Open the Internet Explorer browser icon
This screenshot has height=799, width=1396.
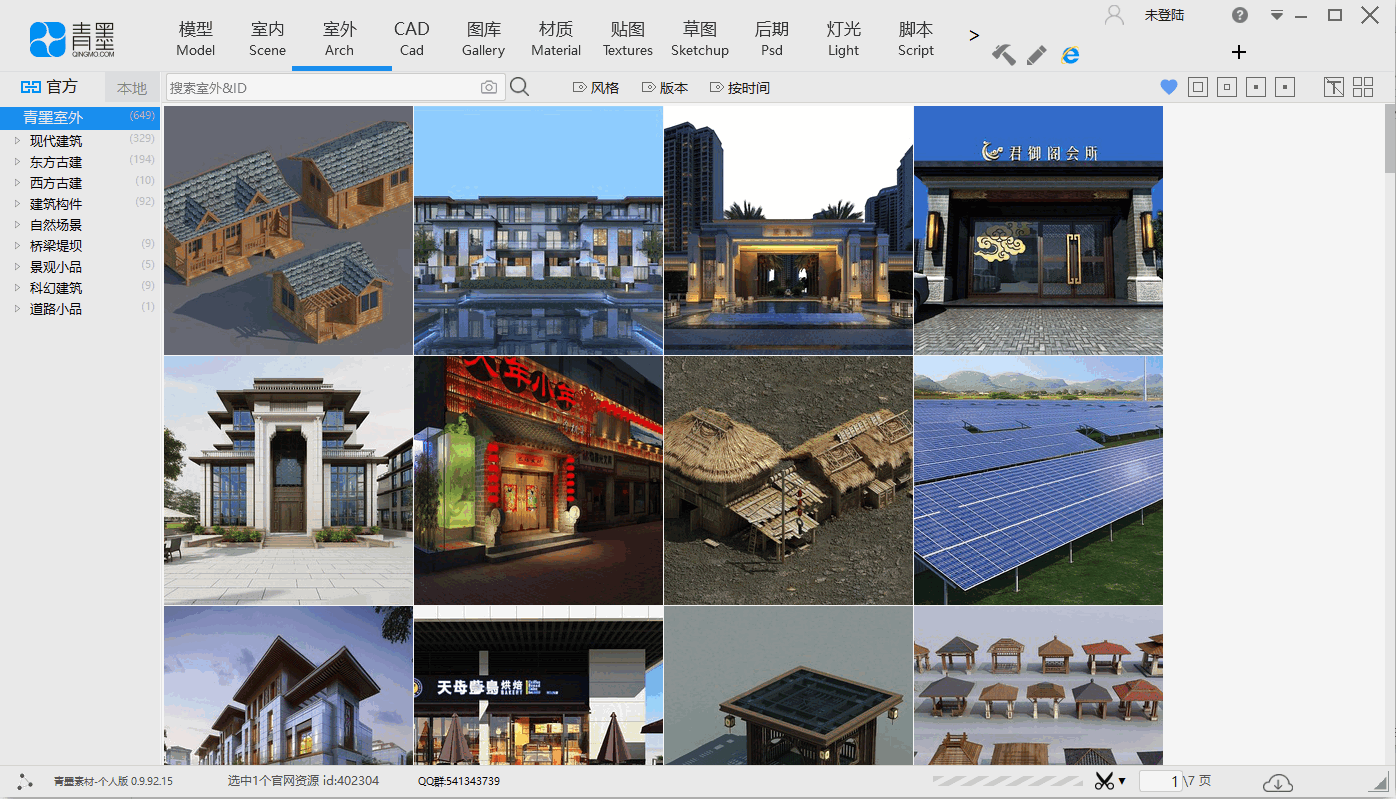(1070, 55)
